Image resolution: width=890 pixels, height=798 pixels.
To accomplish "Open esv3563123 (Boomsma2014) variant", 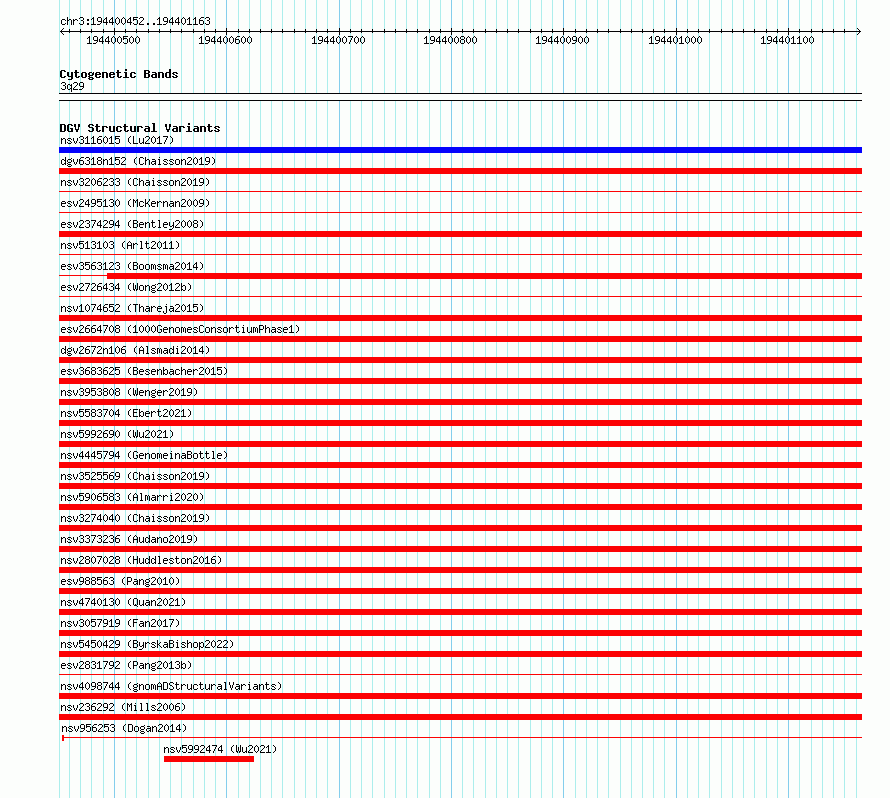I will [x=132, y=266].
